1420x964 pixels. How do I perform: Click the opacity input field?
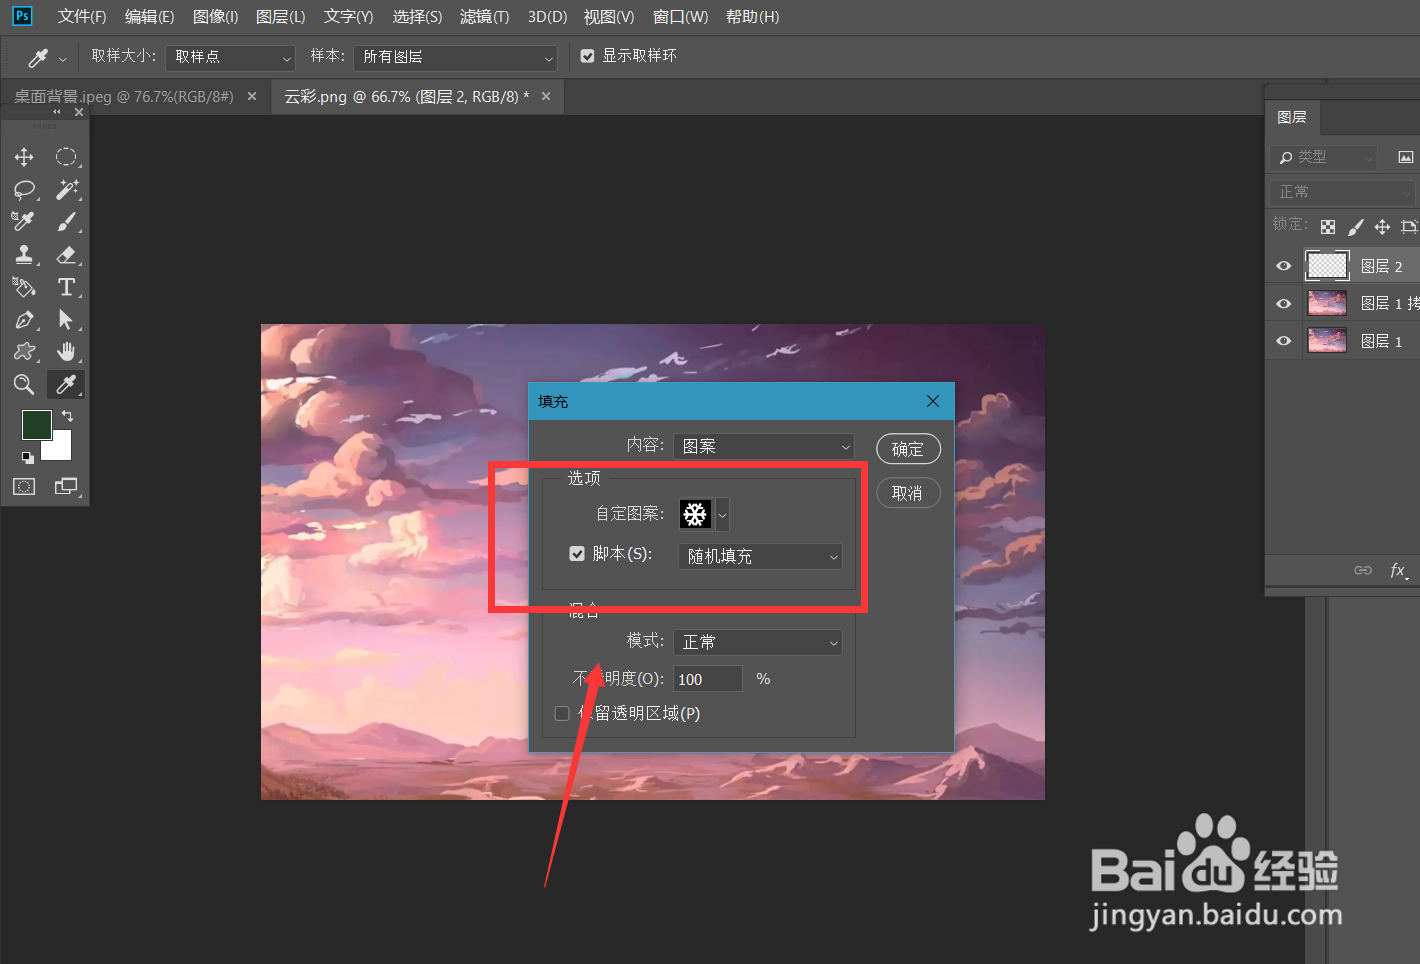click(x=708, y=679)
